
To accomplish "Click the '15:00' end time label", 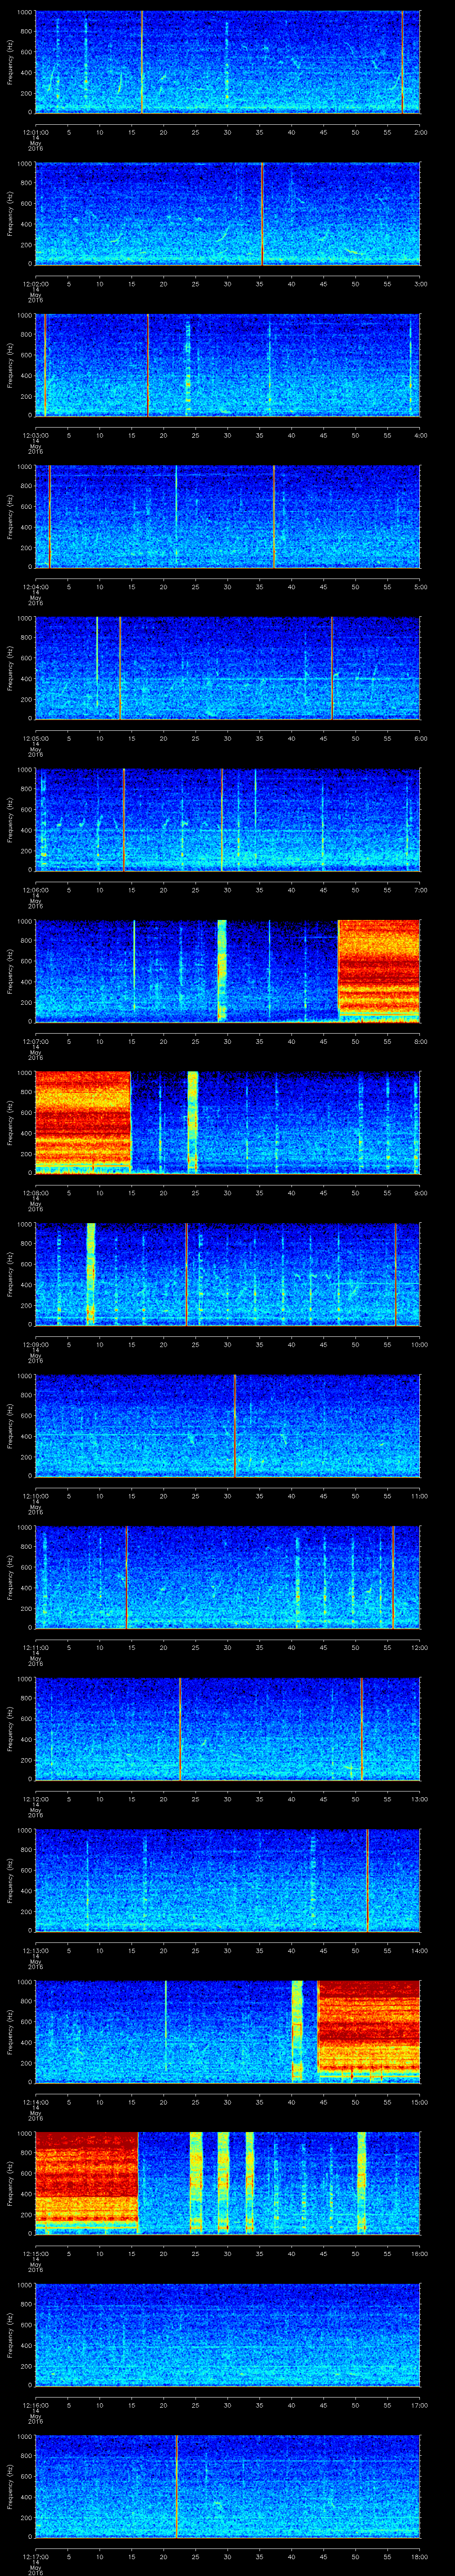I will pyautogui.click(x=419, y=2101).
